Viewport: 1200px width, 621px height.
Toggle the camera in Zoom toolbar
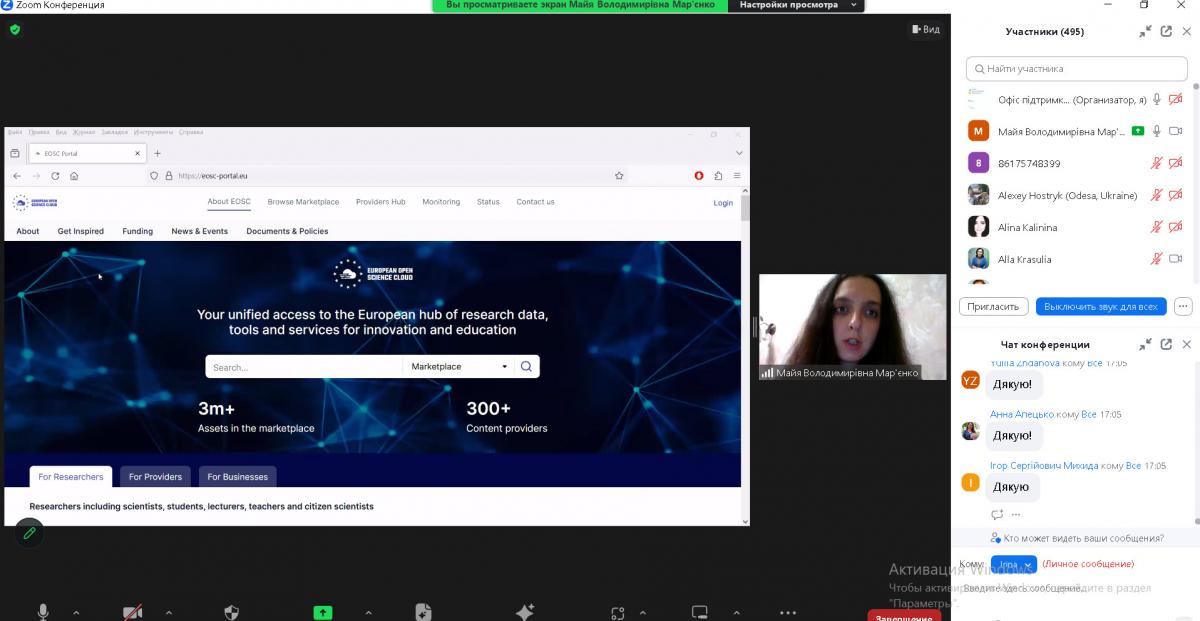tap(132, 612)
